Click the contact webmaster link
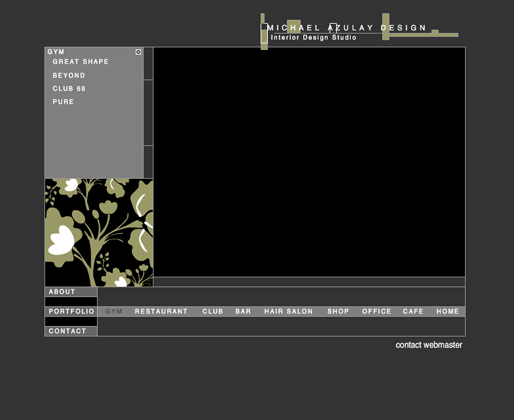This screenshot has height=420, width=514. [429, 345]
